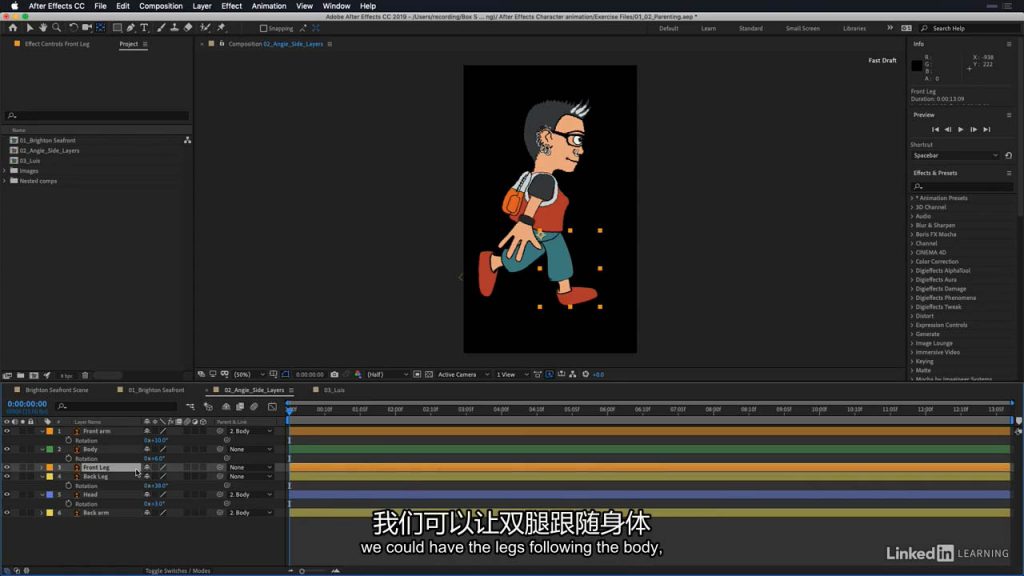The height and width of the screenshot is (576, 1024).
Task: Select the Type tool
Action: point(144,28)
